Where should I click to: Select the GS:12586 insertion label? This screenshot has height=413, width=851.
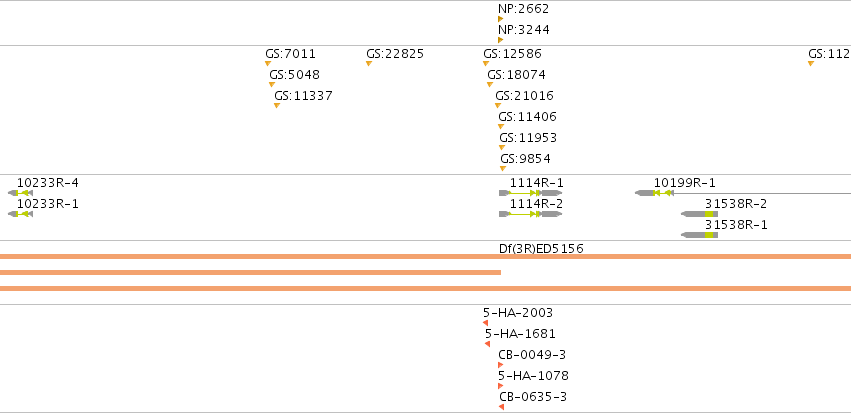click(x=512, y=54)
